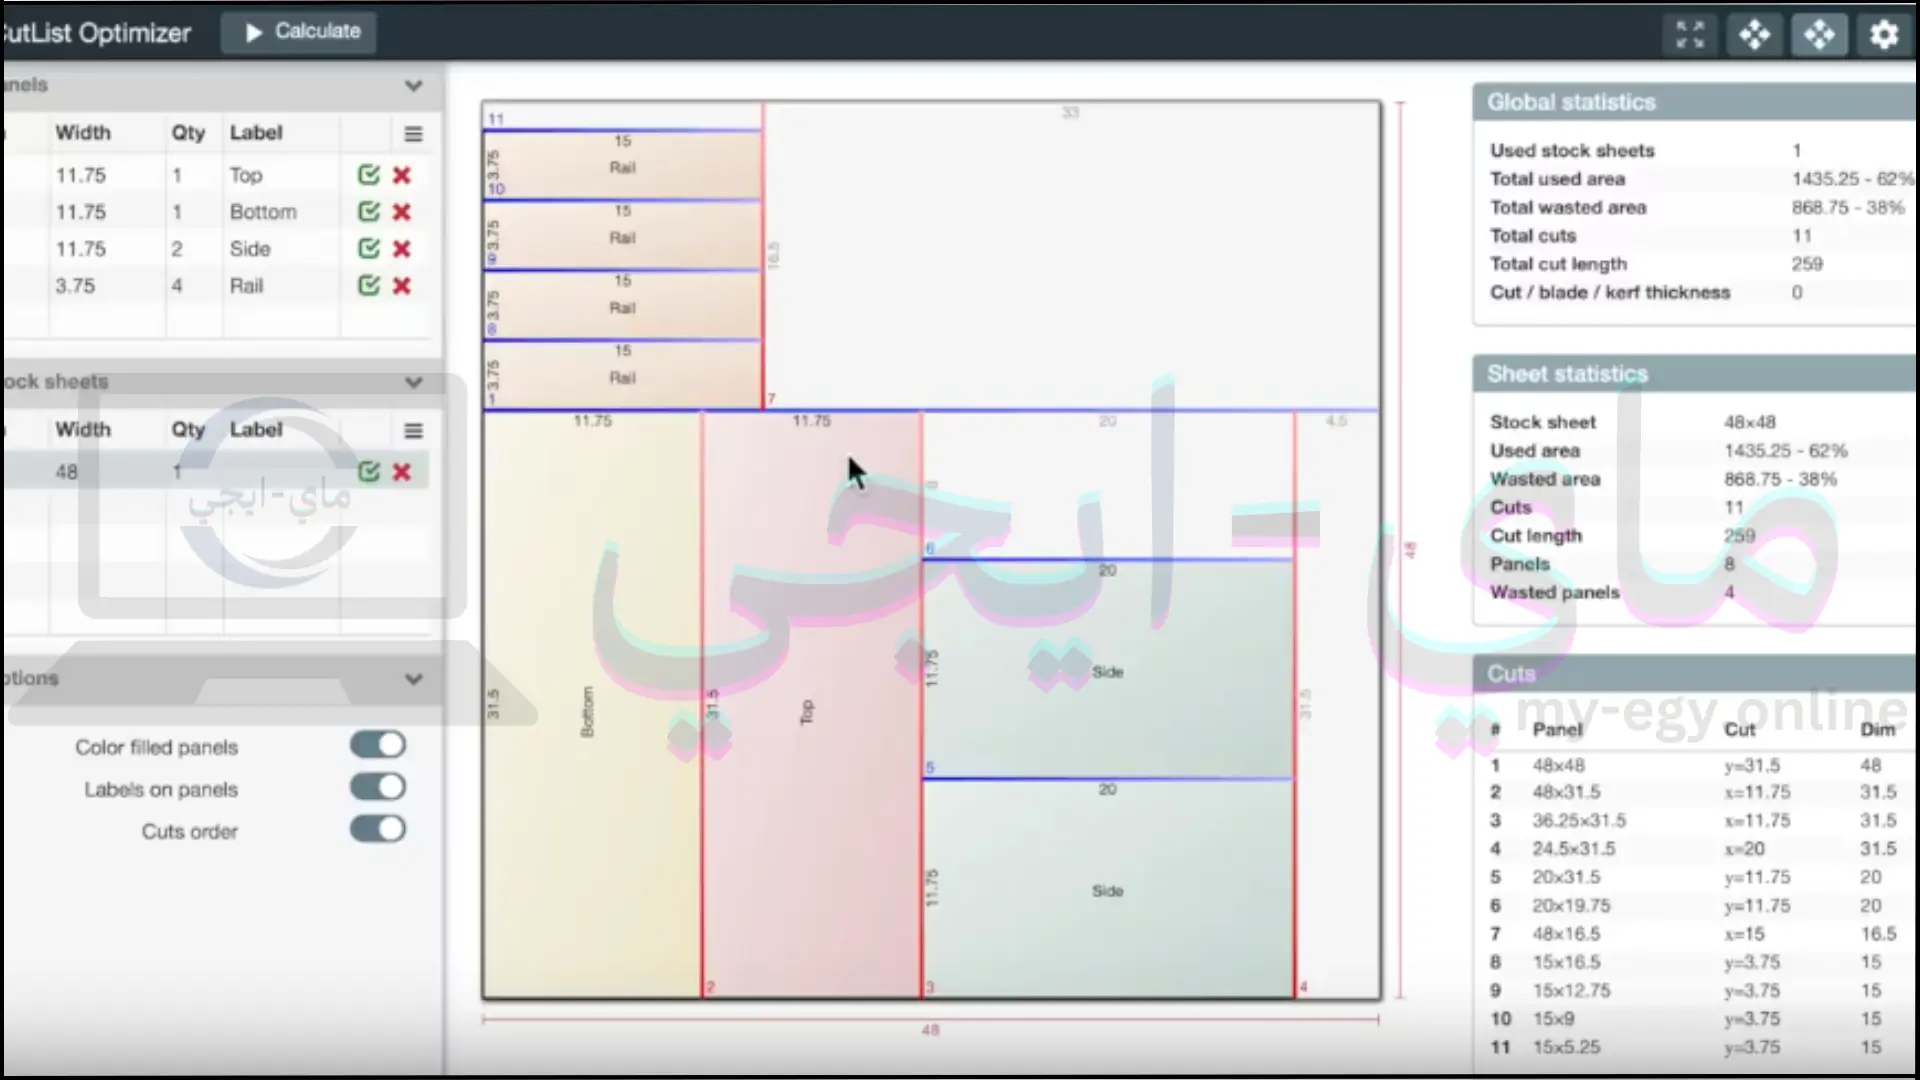Collapse the Panels section chevron
Viewport: 1920px width, 1080px height.
click(413, 86)
